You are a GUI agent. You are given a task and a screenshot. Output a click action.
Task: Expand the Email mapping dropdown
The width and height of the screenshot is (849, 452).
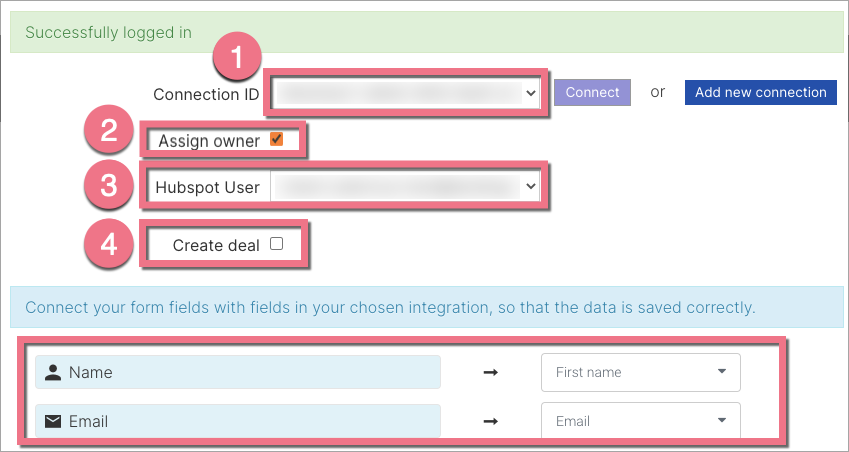click(640, 421)
